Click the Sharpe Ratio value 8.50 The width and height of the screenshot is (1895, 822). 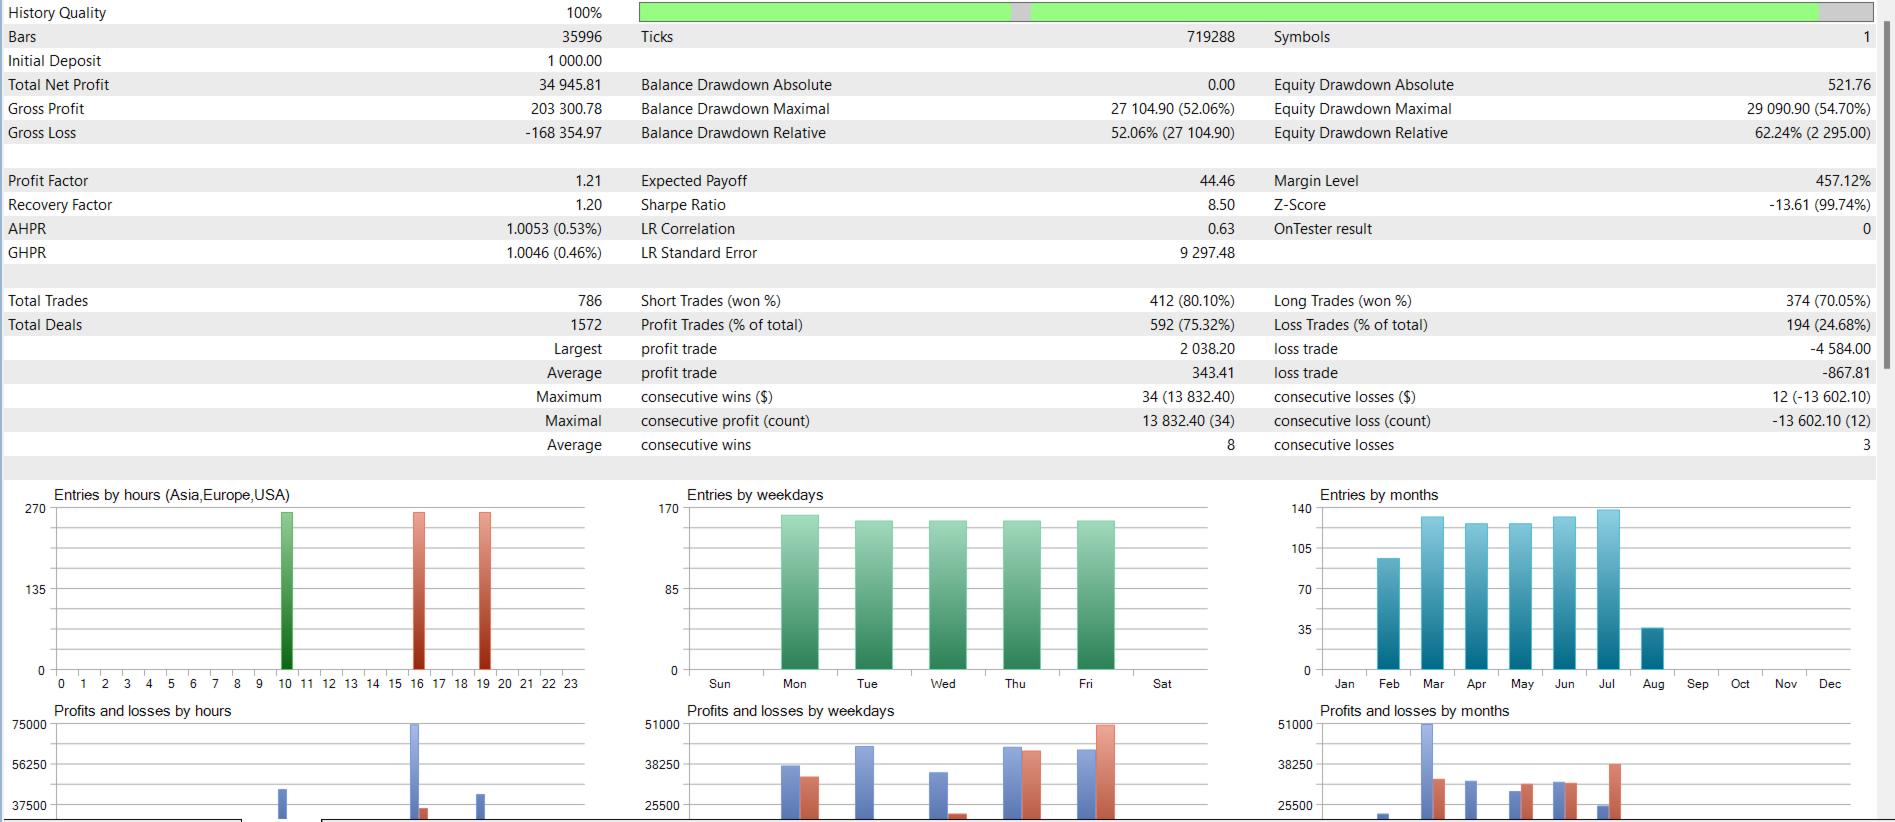pos(1221,205)
